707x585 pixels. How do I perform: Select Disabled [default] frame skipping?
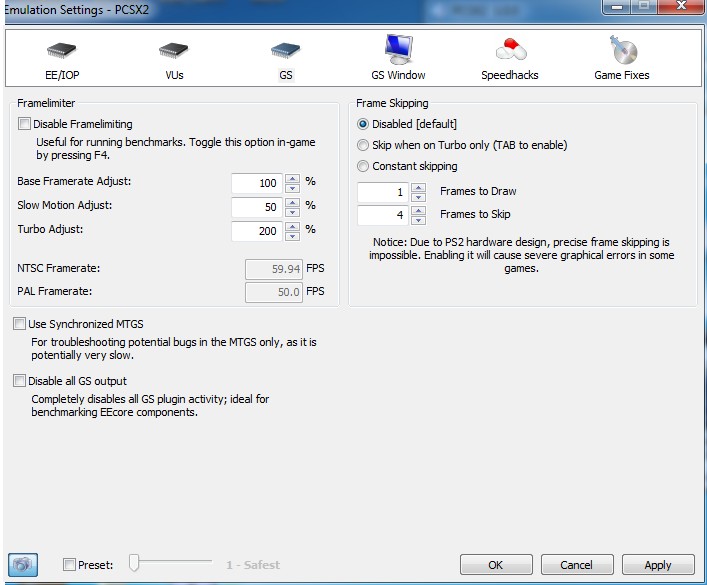pos(363,124)
